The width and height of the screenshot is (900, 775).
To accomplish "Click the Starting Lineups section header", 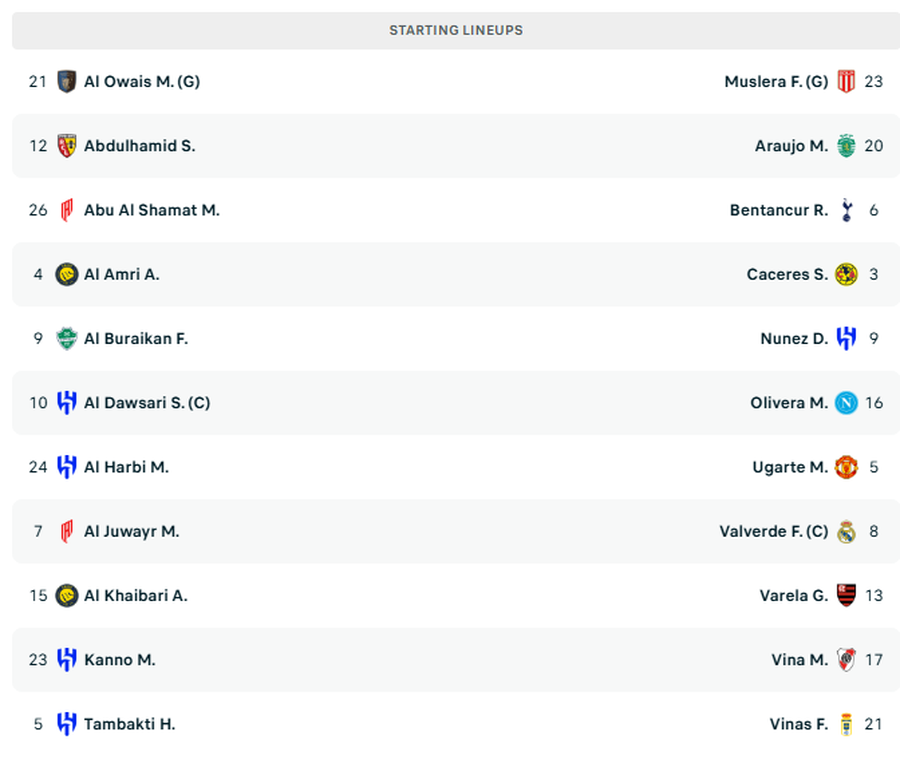I will pyautogui.click(x=456, y=30).
